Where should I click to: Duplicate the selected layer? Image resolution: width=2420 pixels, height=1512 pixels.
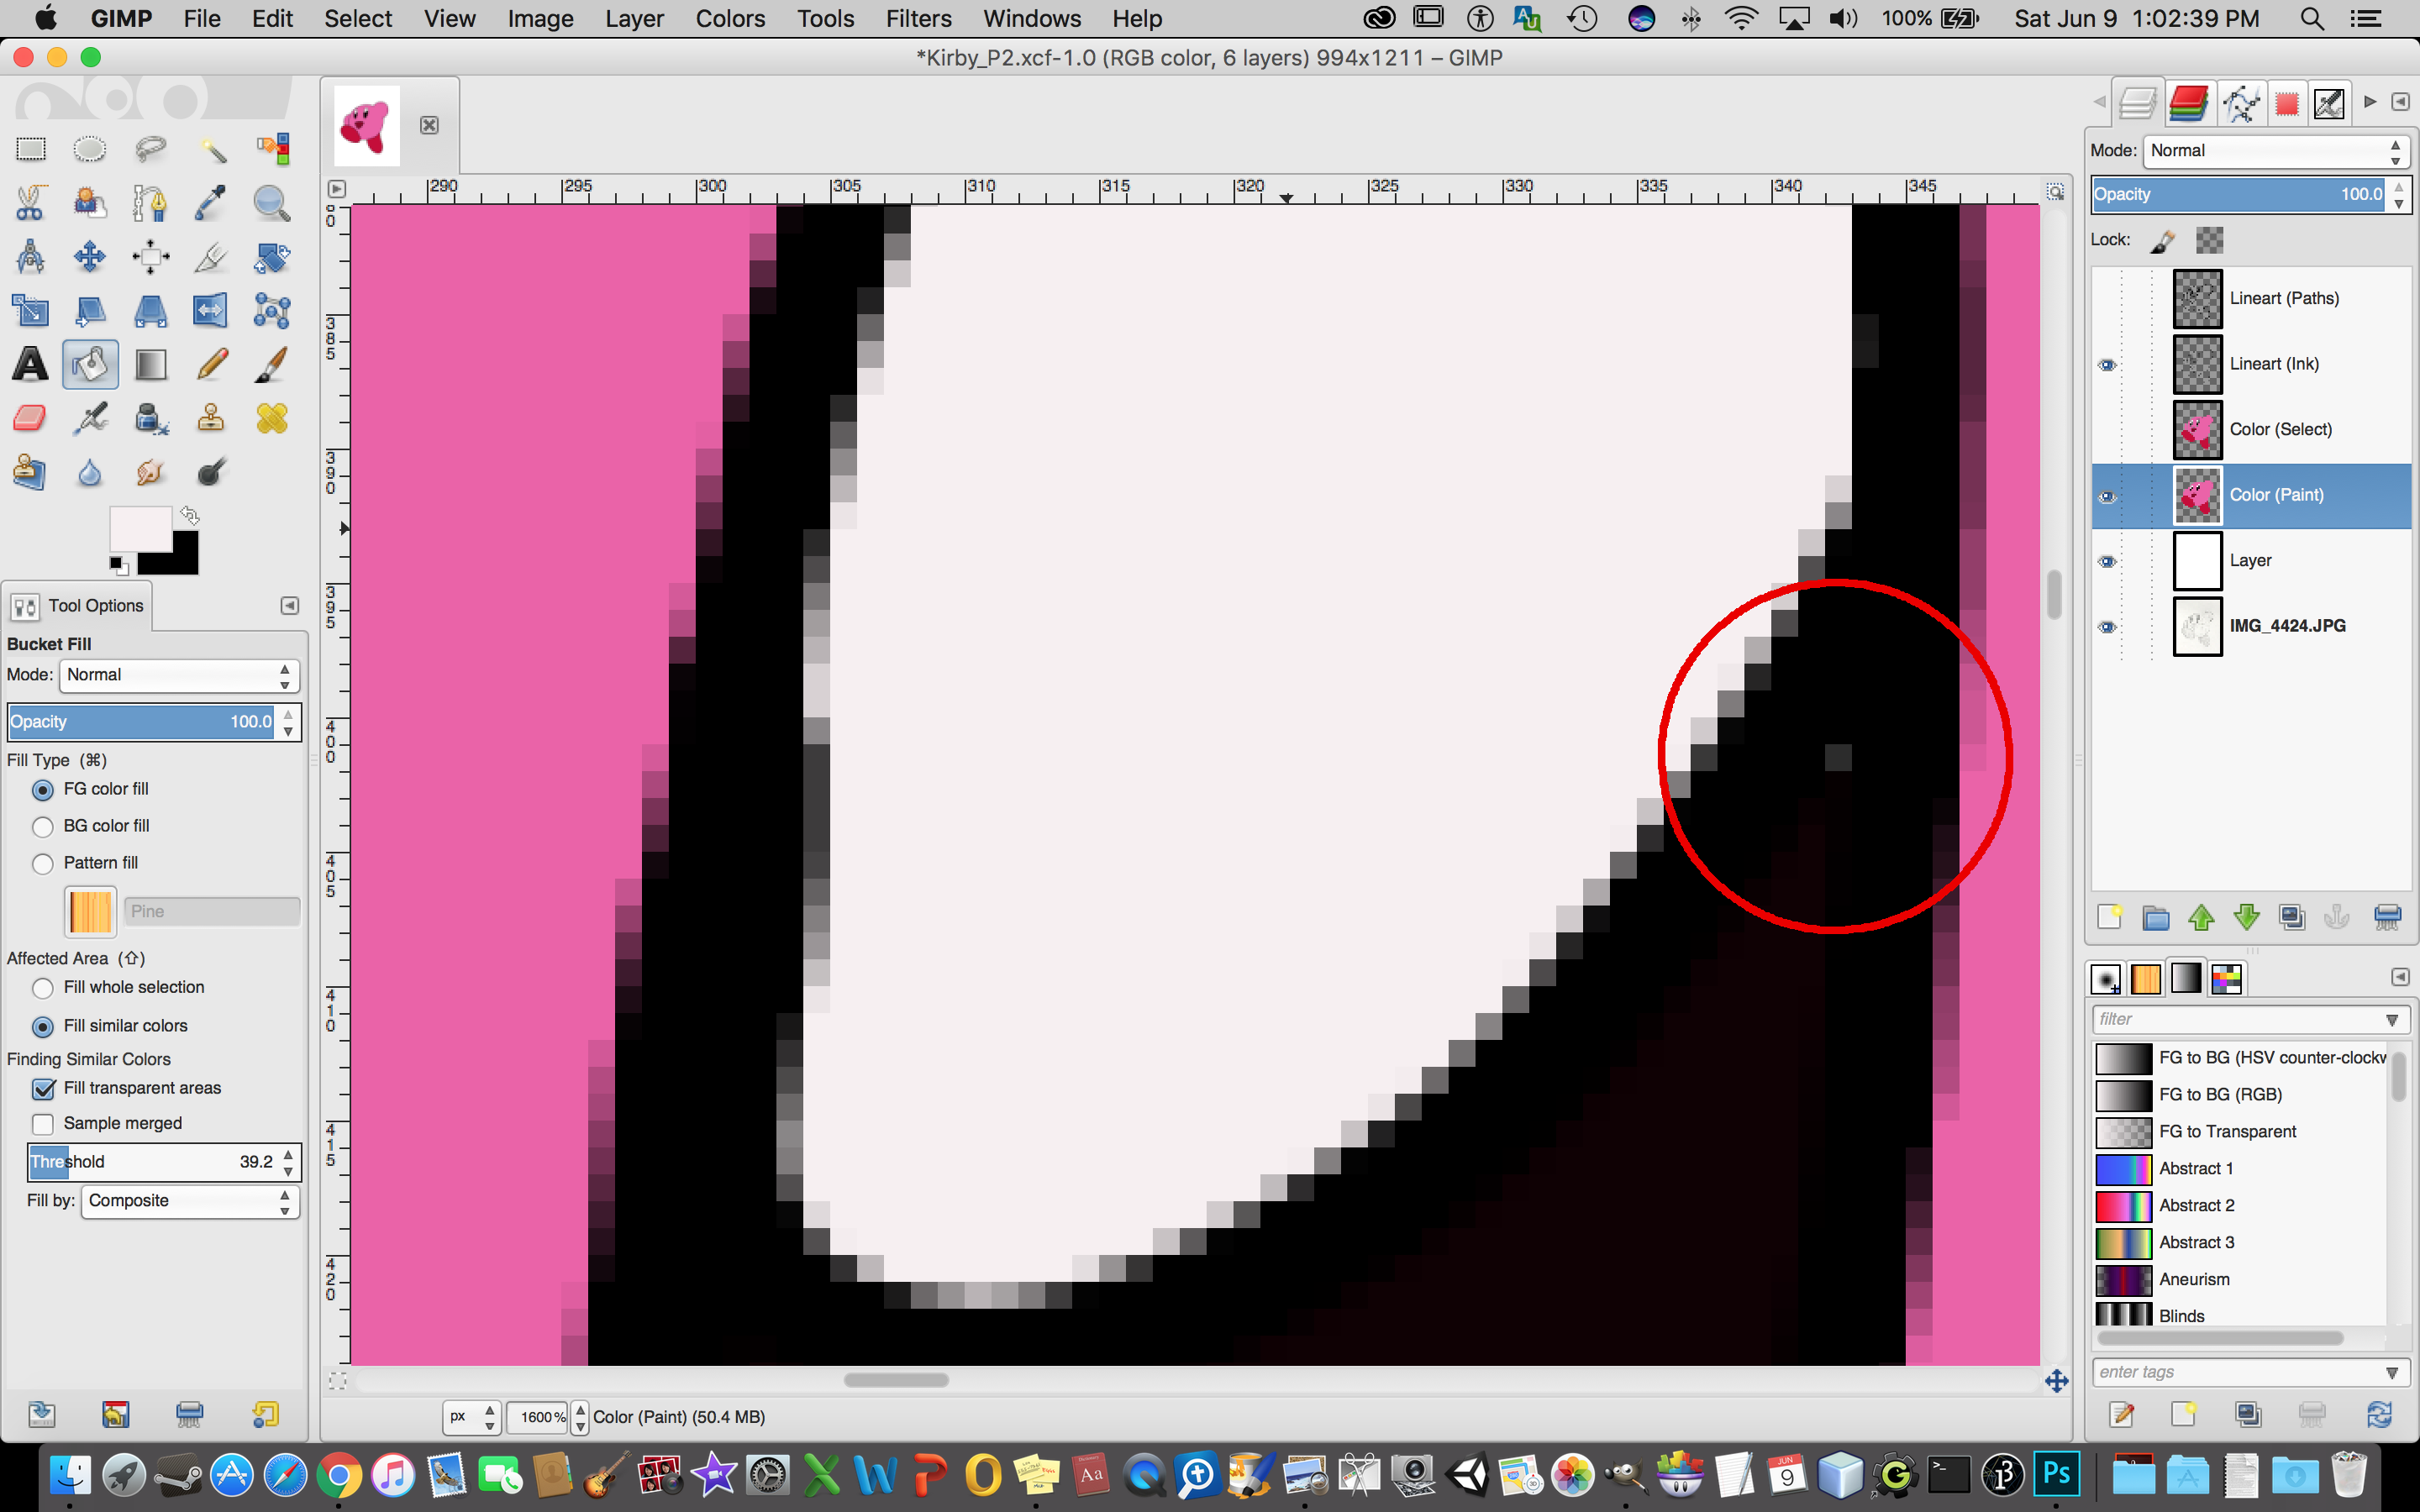click(x=2292, y=917)
